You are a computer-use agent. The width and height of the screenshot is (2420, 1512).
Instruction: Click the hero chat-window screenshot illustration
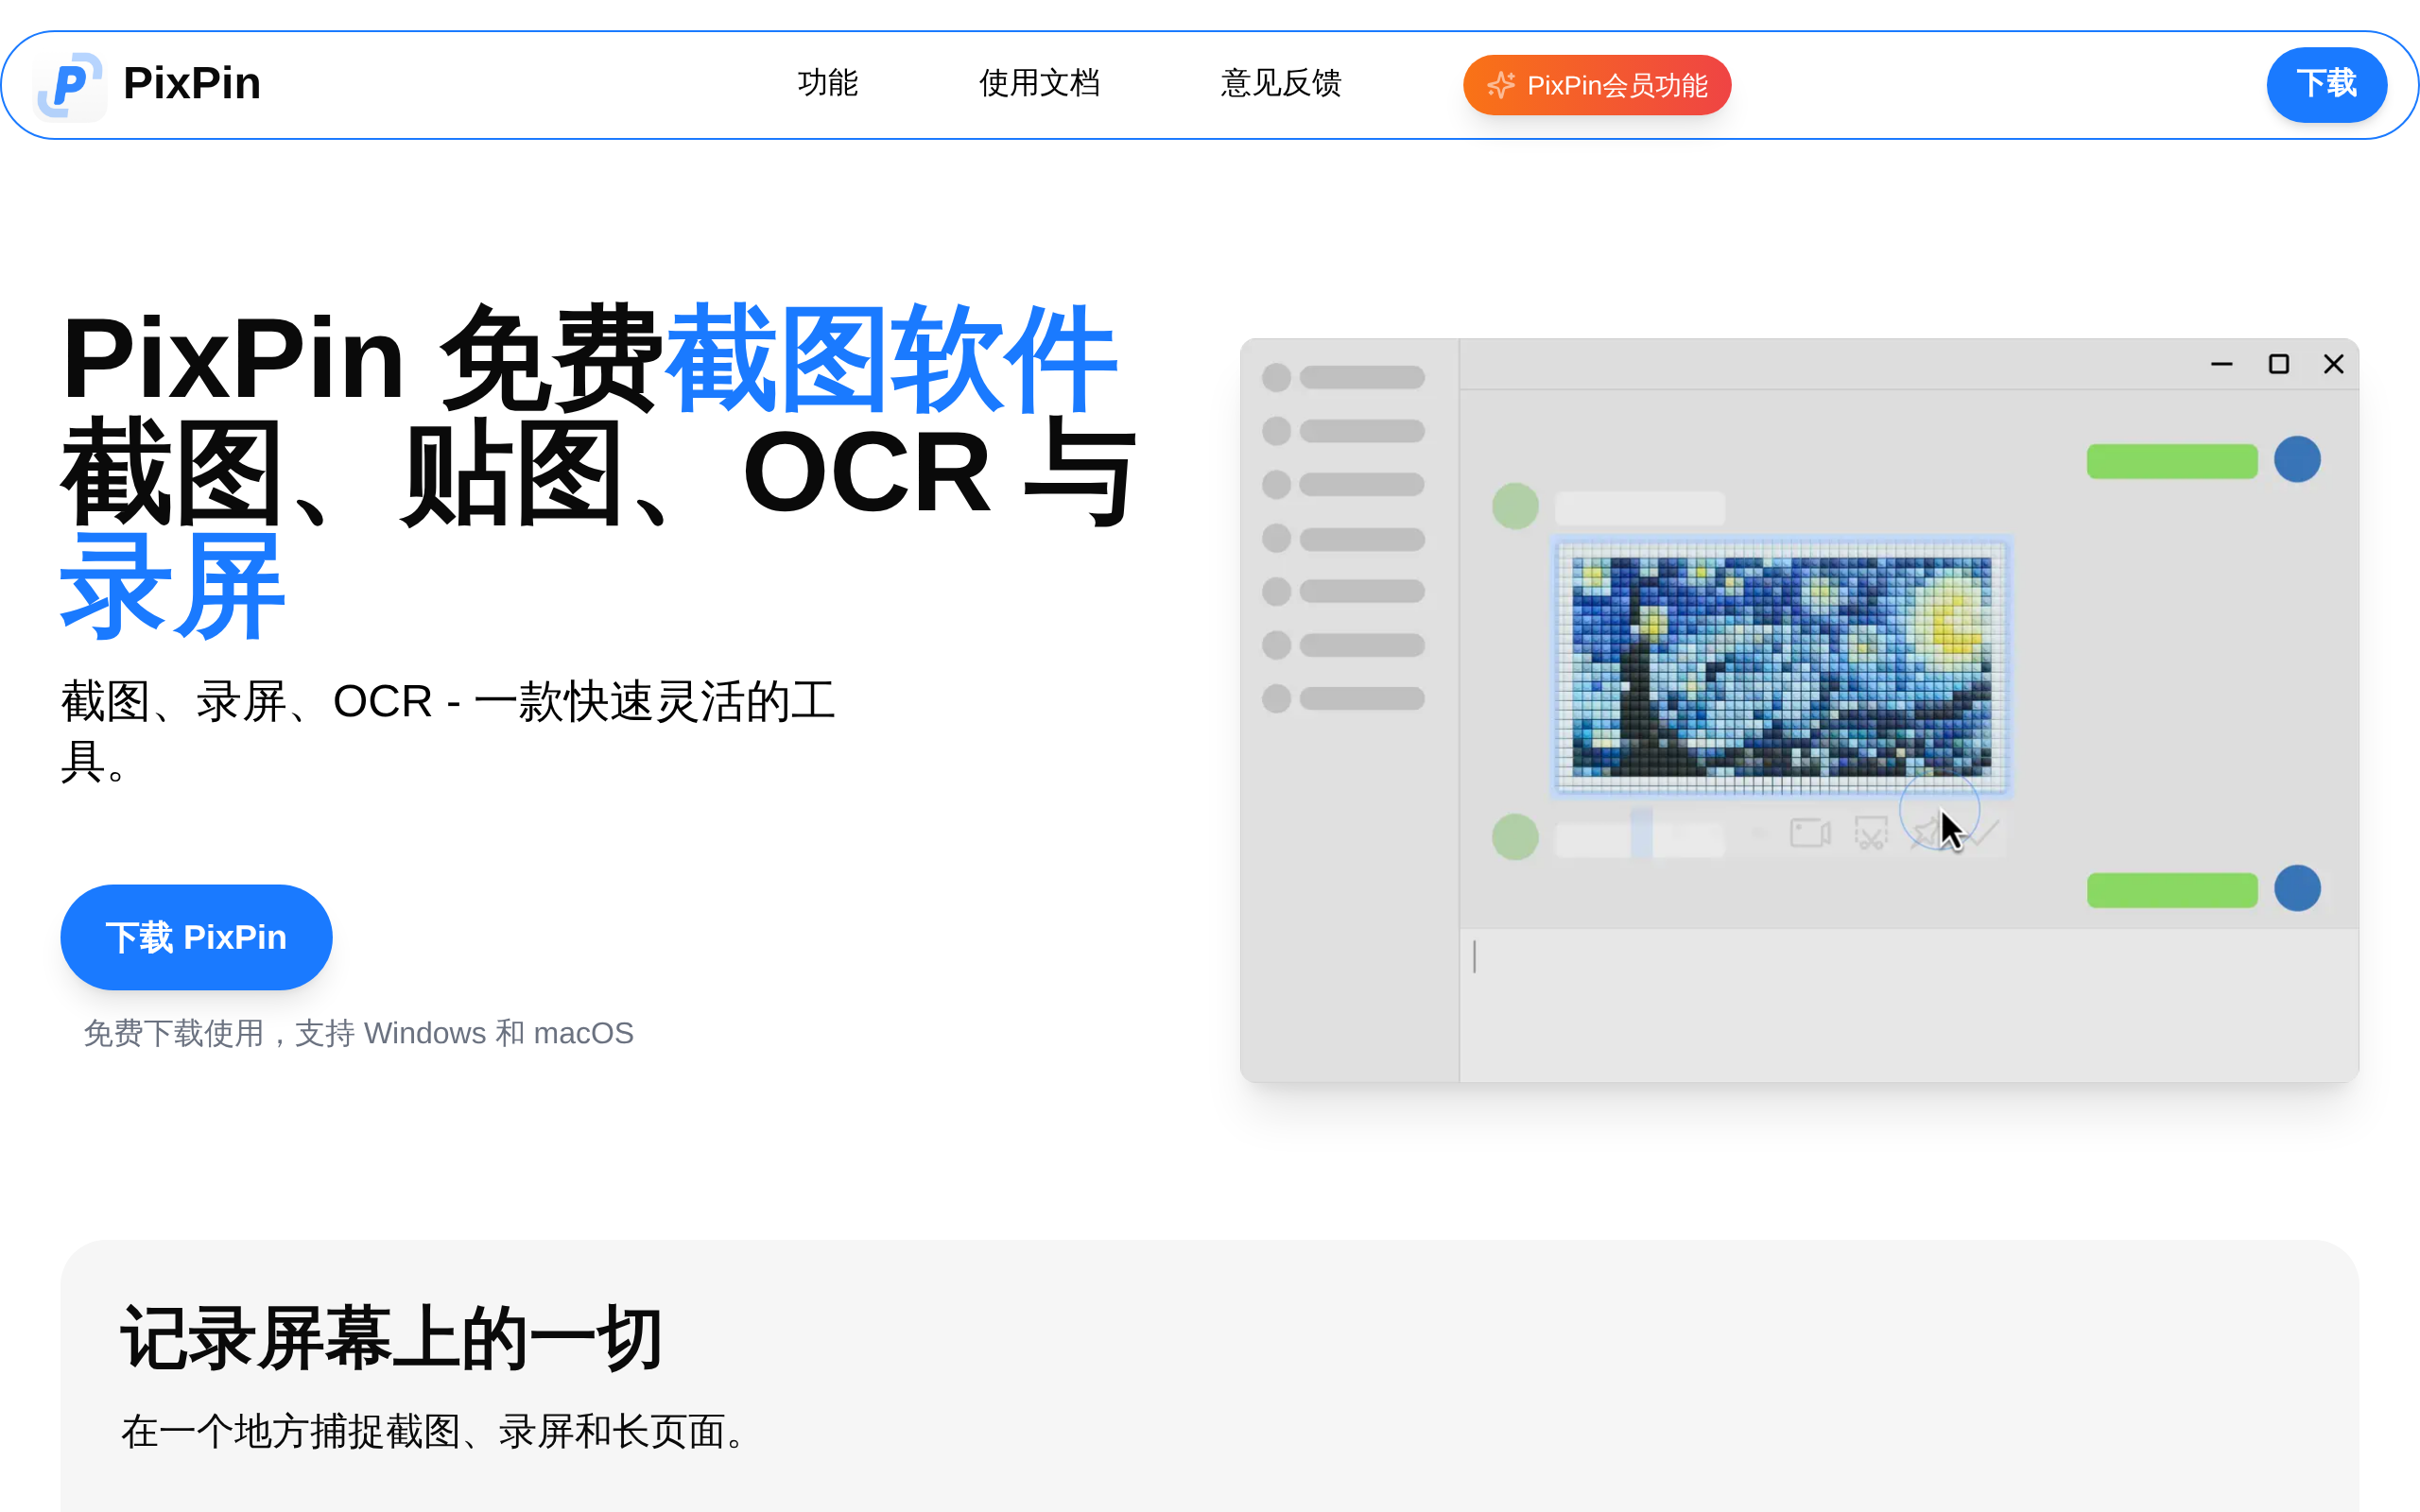pos(1799,710)
